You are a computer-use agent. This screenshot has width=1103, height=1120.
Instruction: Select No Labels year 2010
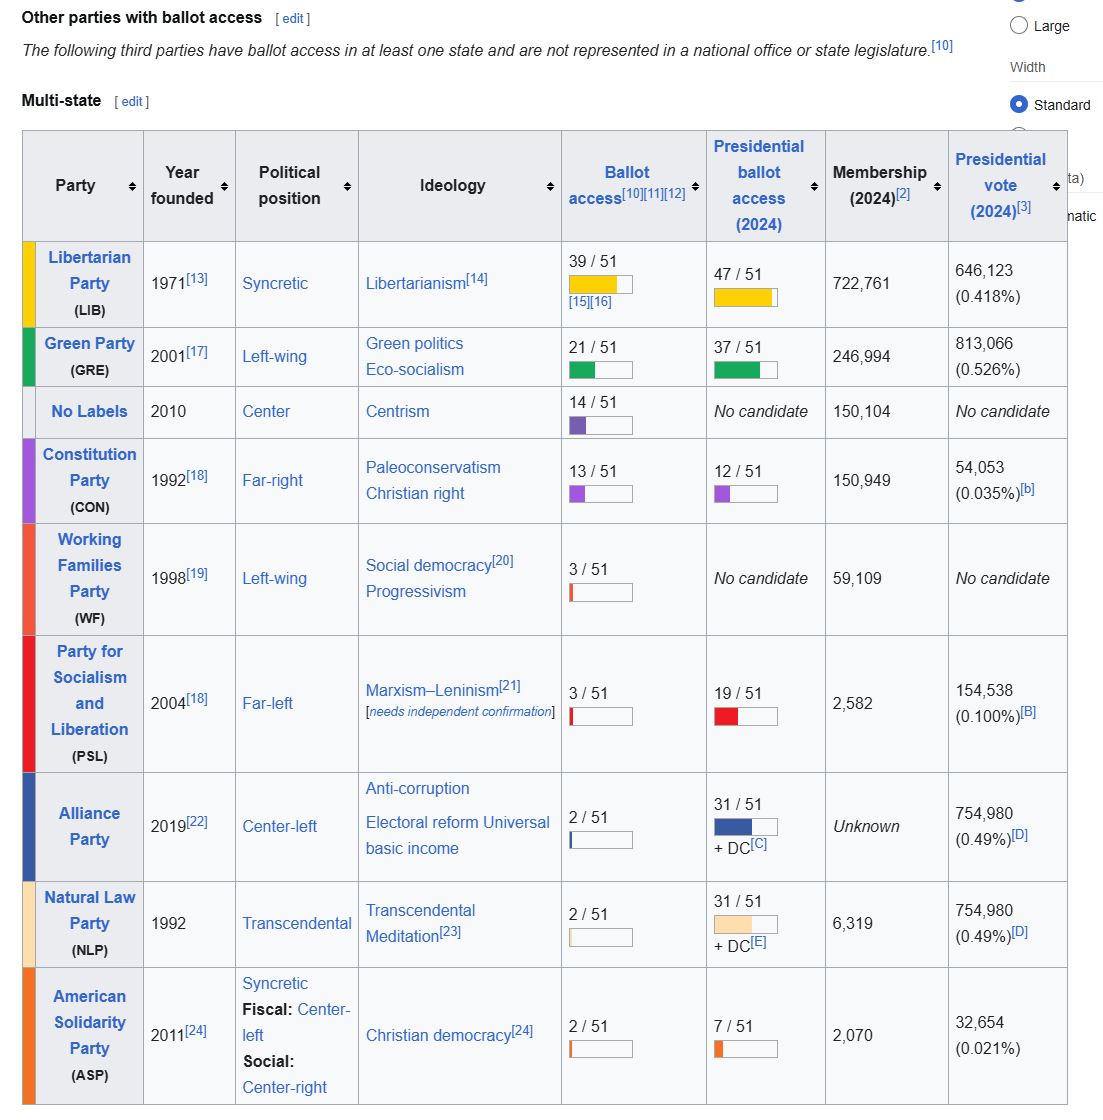(168, 411)
